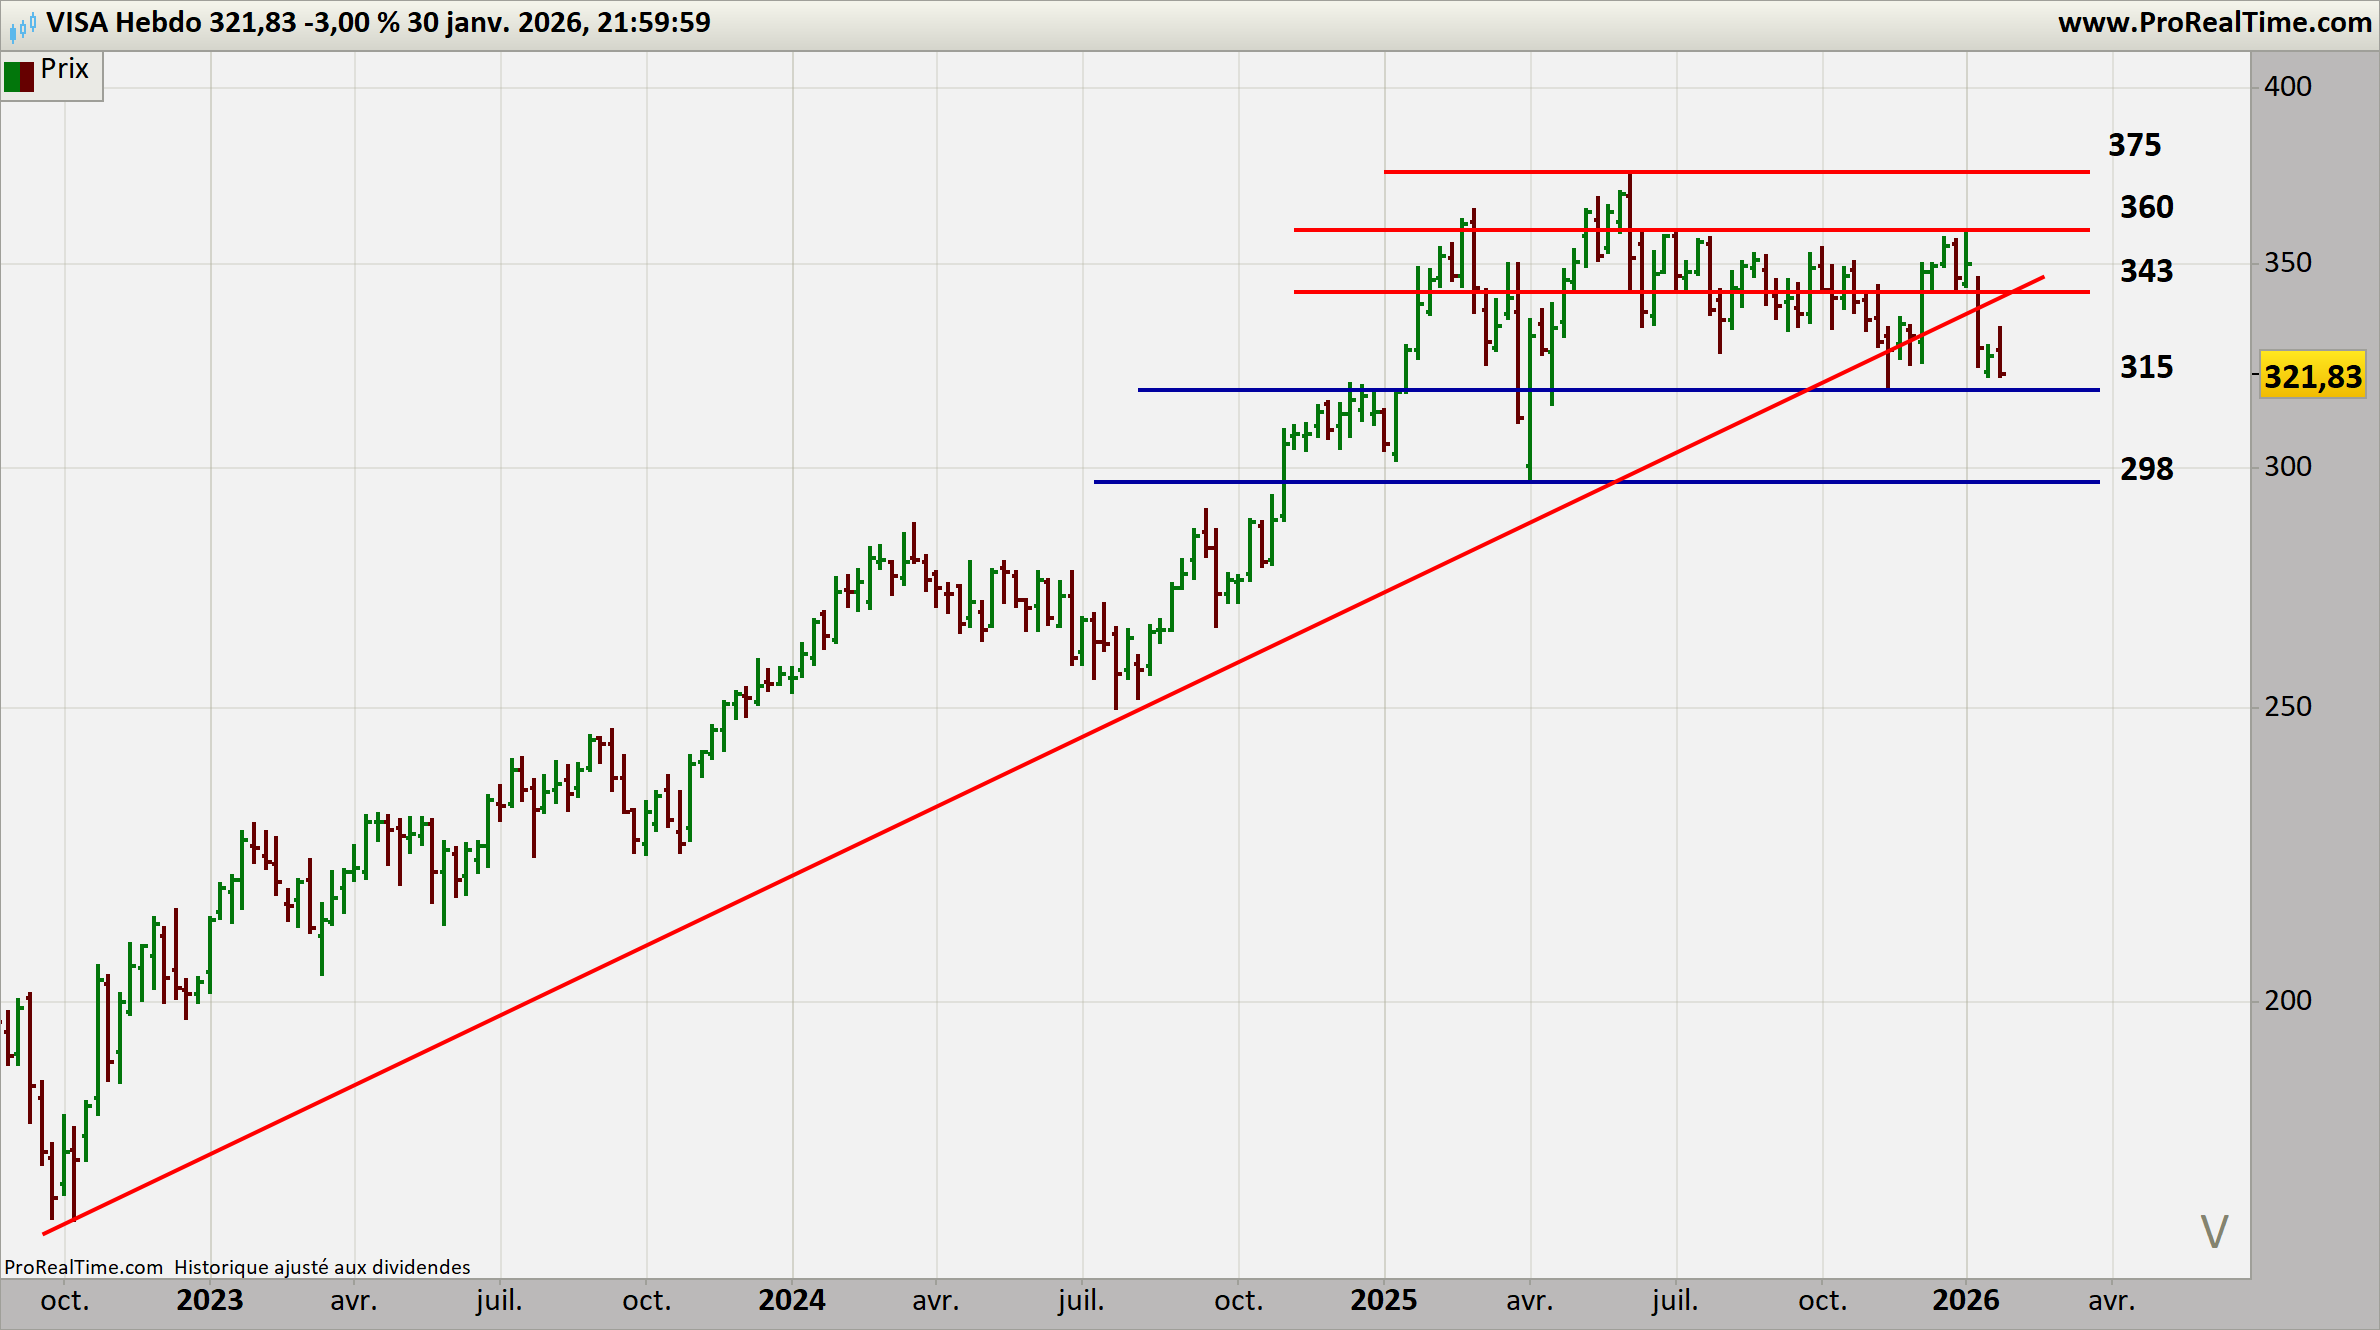Click the 2025 year marker on time axis
Viewport: 2380px width, 1330px height.
click(1383, 1300)
